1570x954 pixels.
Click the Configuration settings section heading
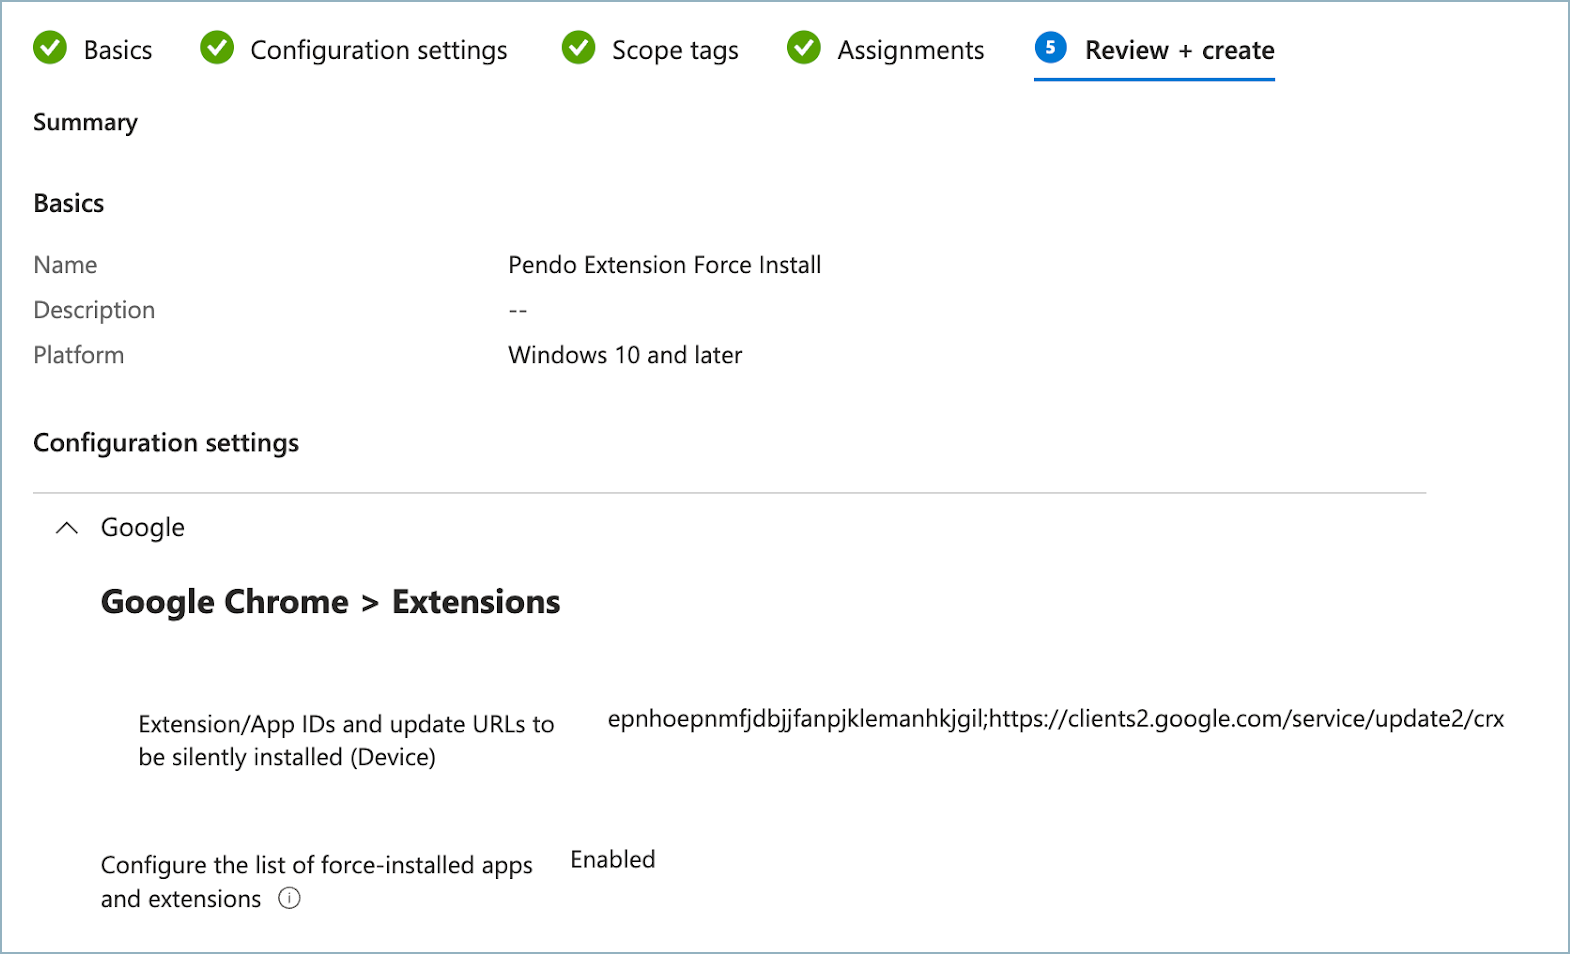166,443
